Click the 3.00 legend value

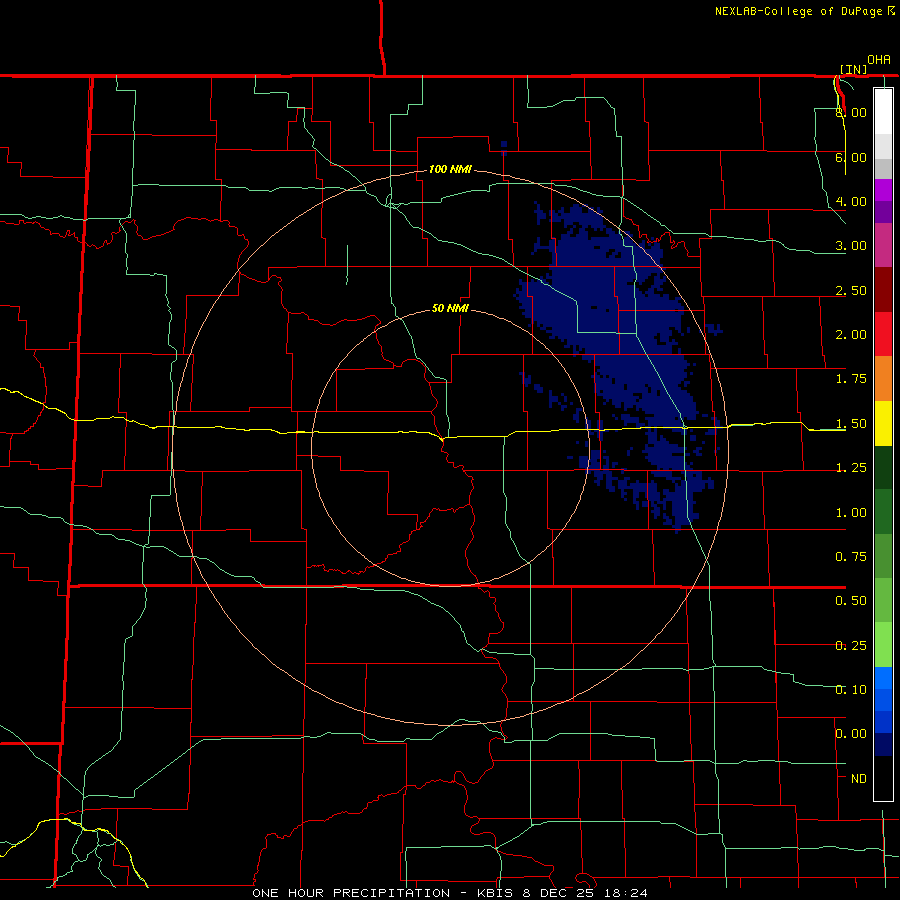(851, 246)
